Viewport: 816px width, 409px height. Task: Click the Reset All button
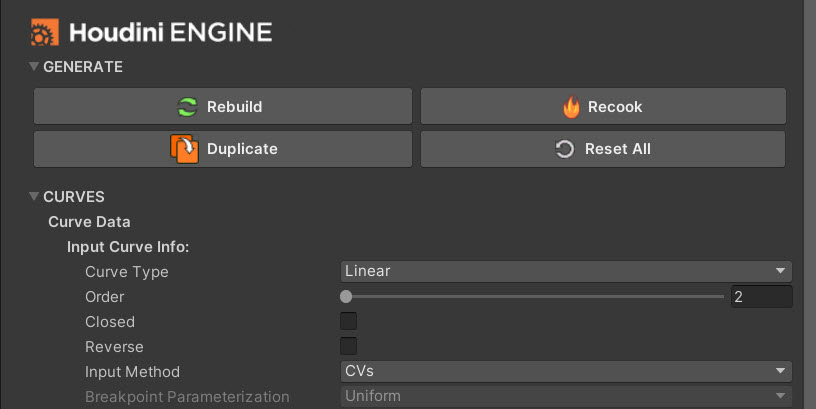603,149
